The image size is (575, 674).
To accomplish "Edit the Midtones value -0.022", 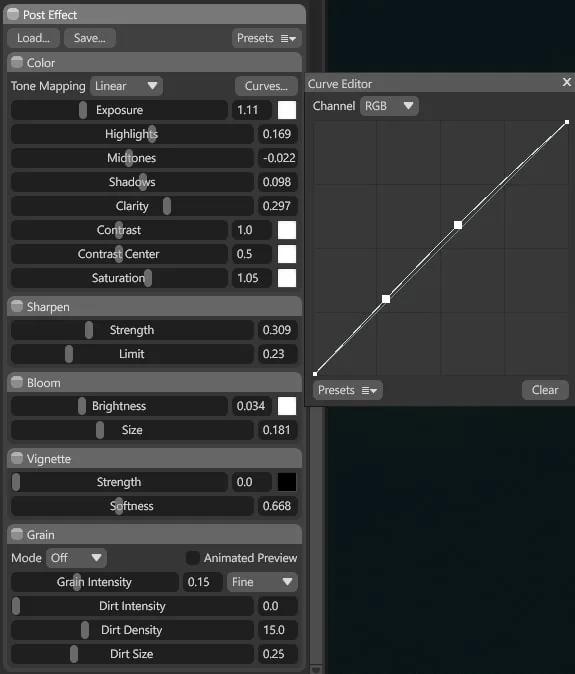I will [277, 158].
